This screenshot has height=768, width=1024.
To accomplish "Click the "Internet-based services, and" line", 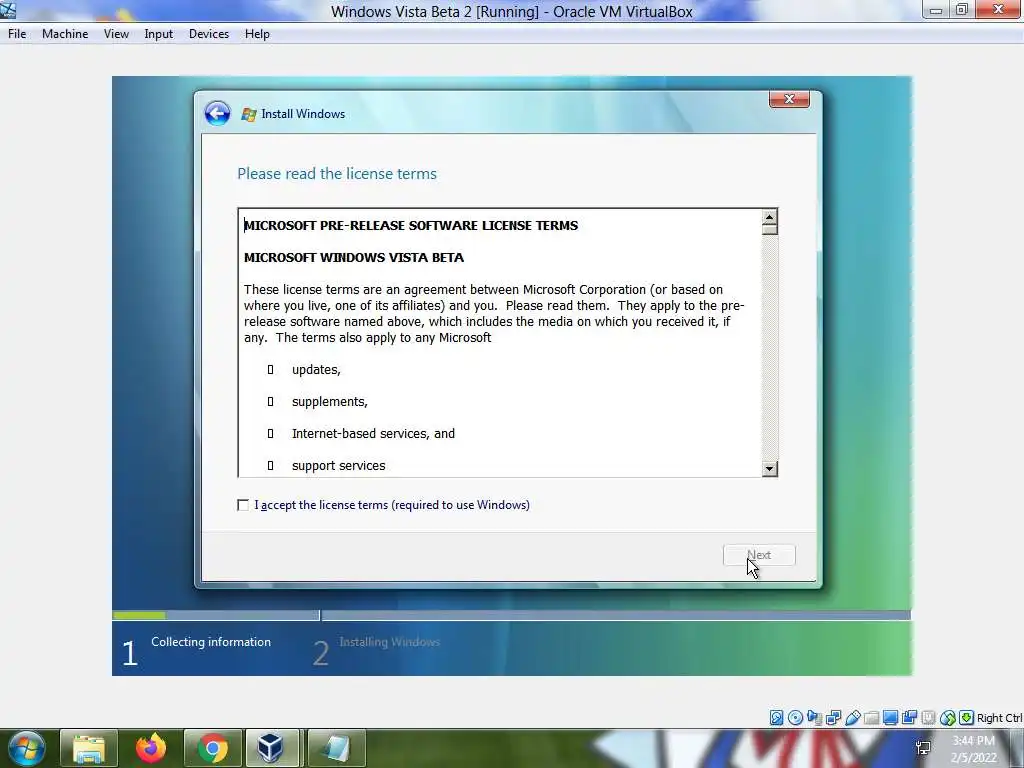I will click(373, 434).
